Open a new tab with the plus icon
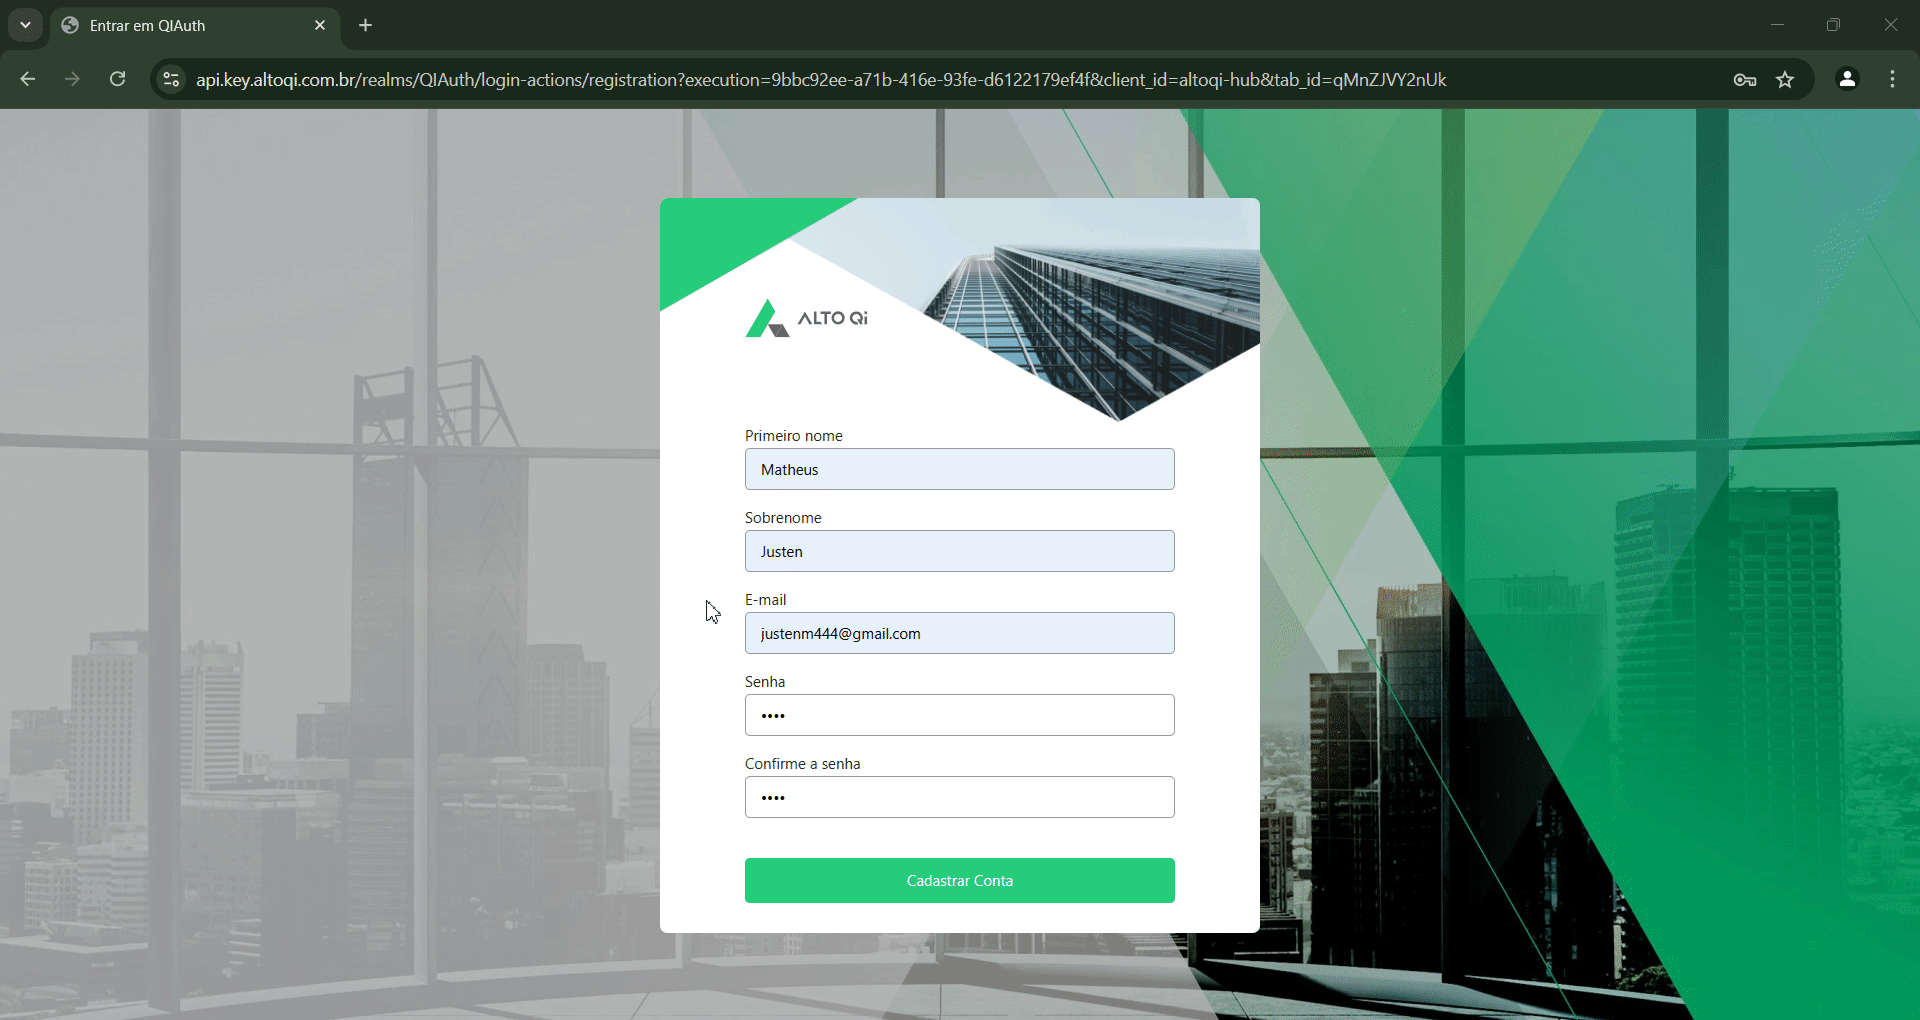This screenshot has height=1020, width=1920. [x=366, y=25]
